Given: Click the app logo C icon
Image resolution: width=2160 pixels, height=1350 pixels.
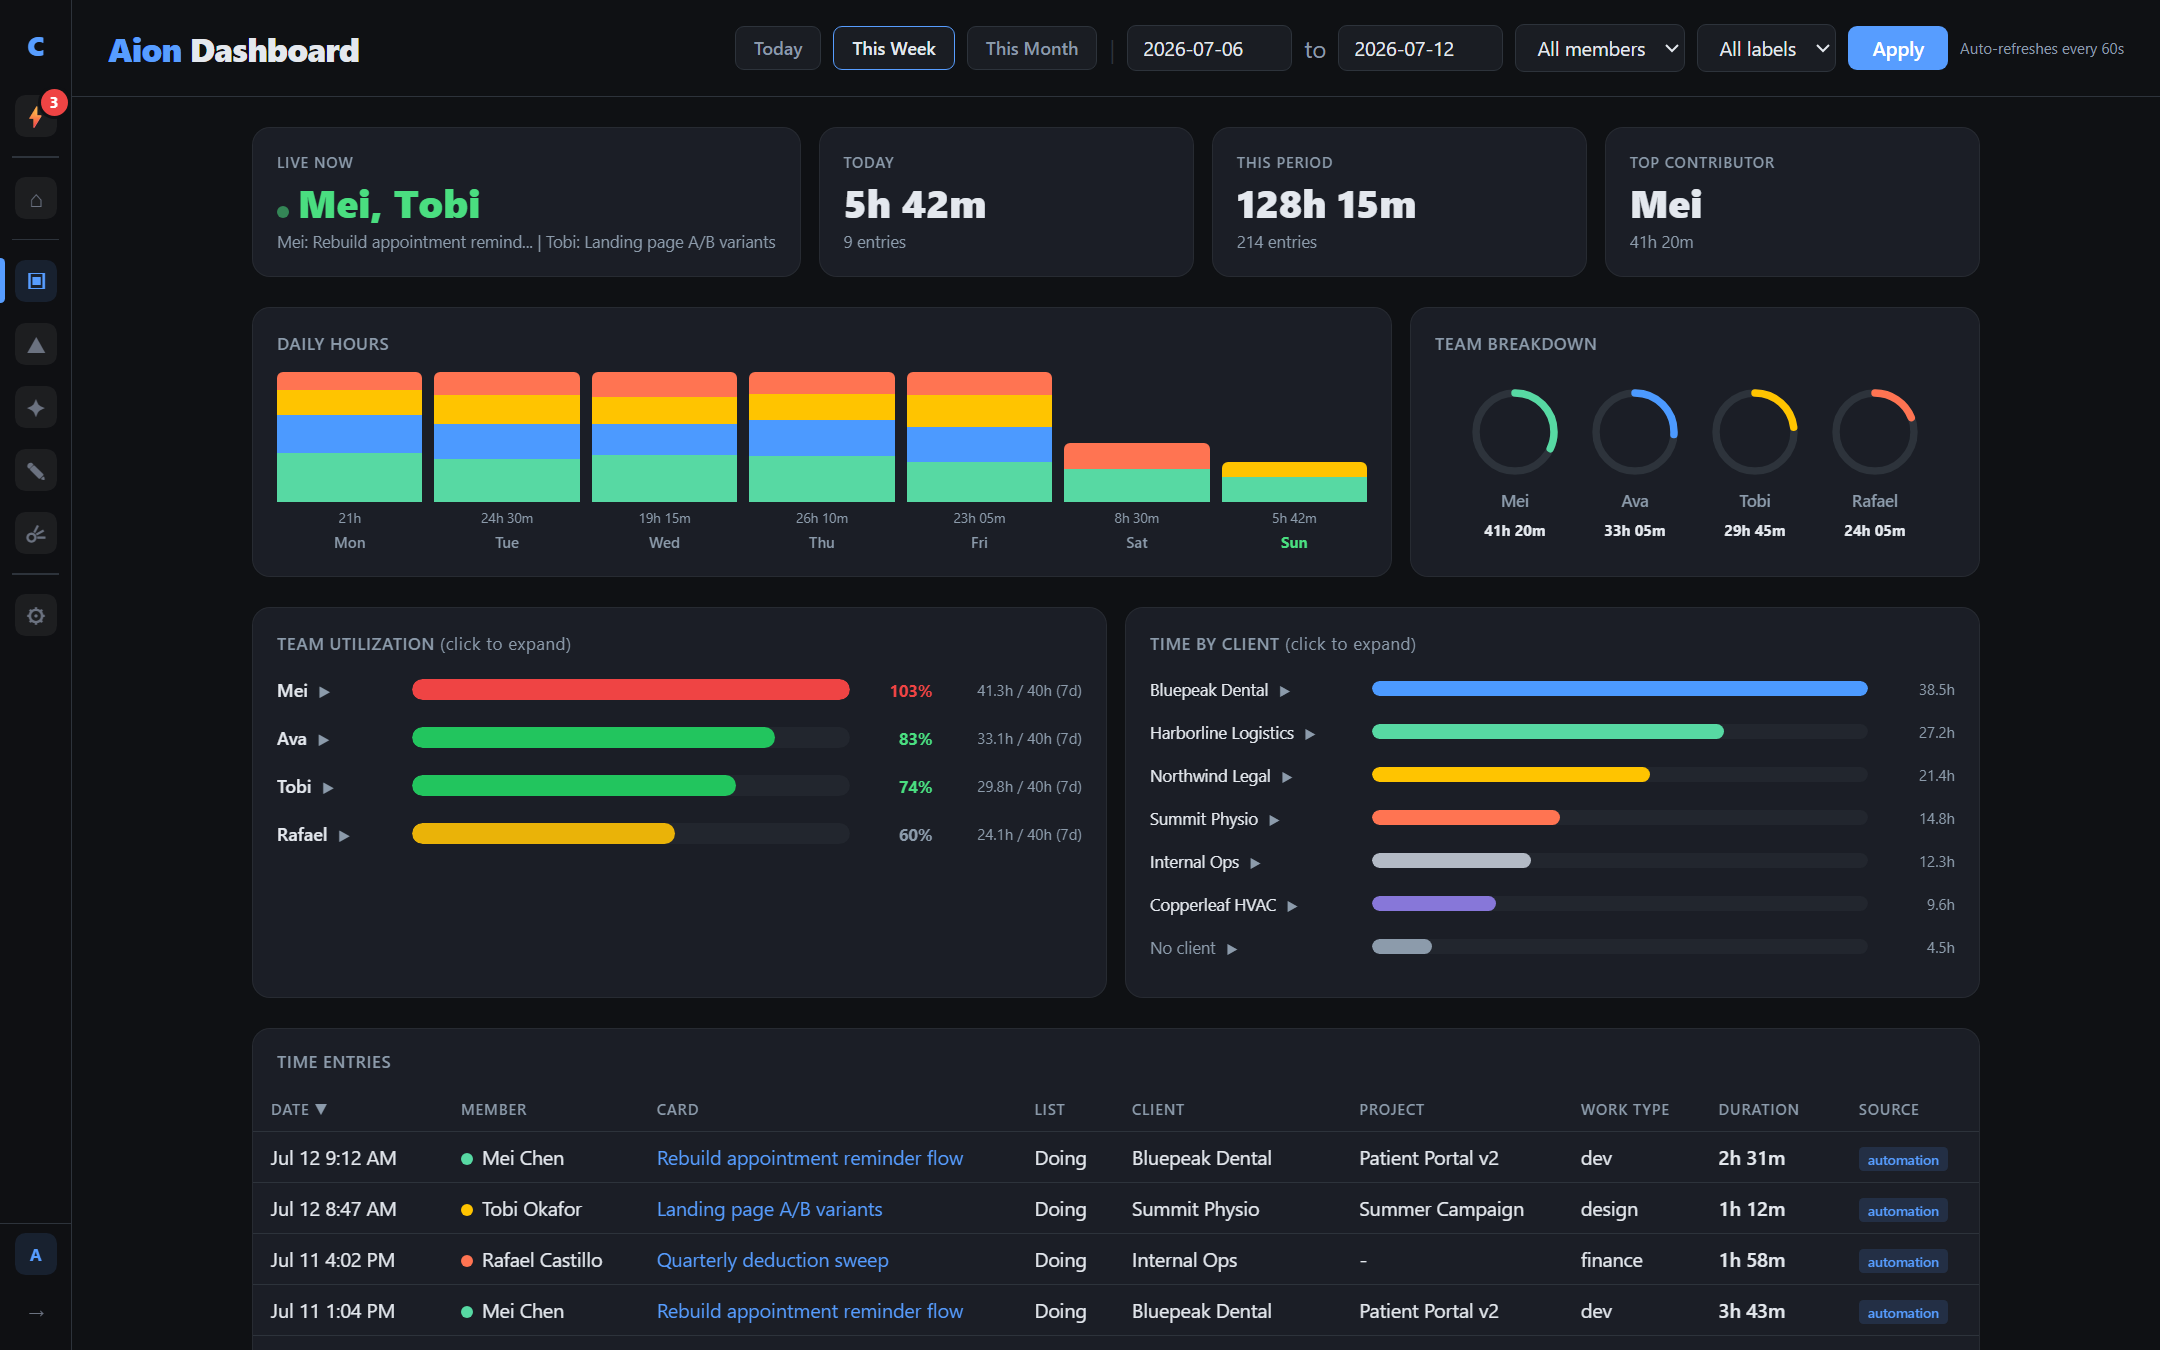Looking at the screenshot, I should coord(36,47).
